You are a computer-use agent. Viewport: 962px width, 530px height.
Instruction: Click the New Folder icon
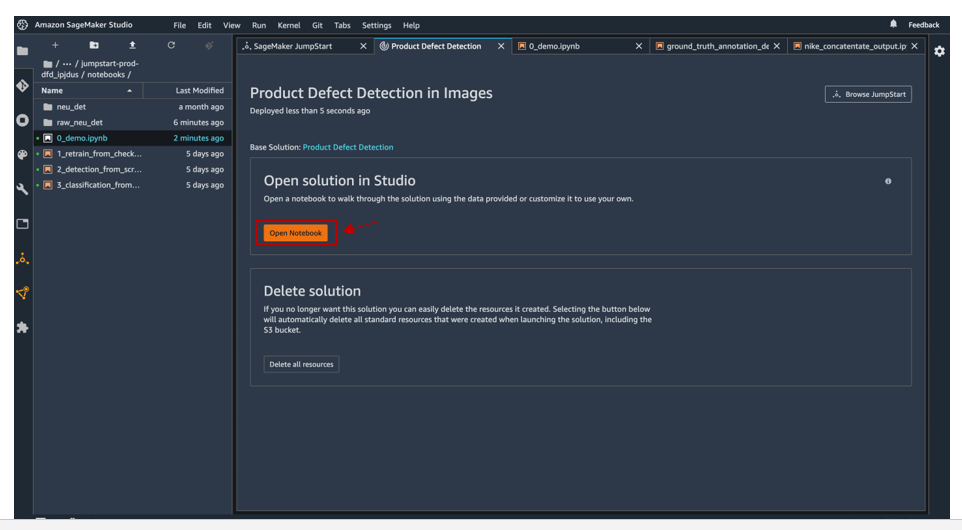tap(94, 45)
